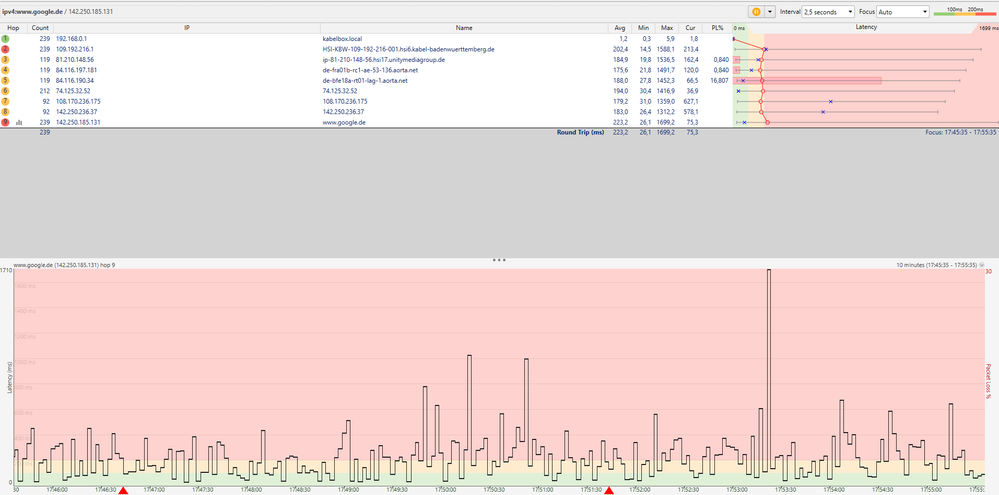999x495 pixels.
Task: Click the Latency graph column header
Action: (x=866, y=27)
